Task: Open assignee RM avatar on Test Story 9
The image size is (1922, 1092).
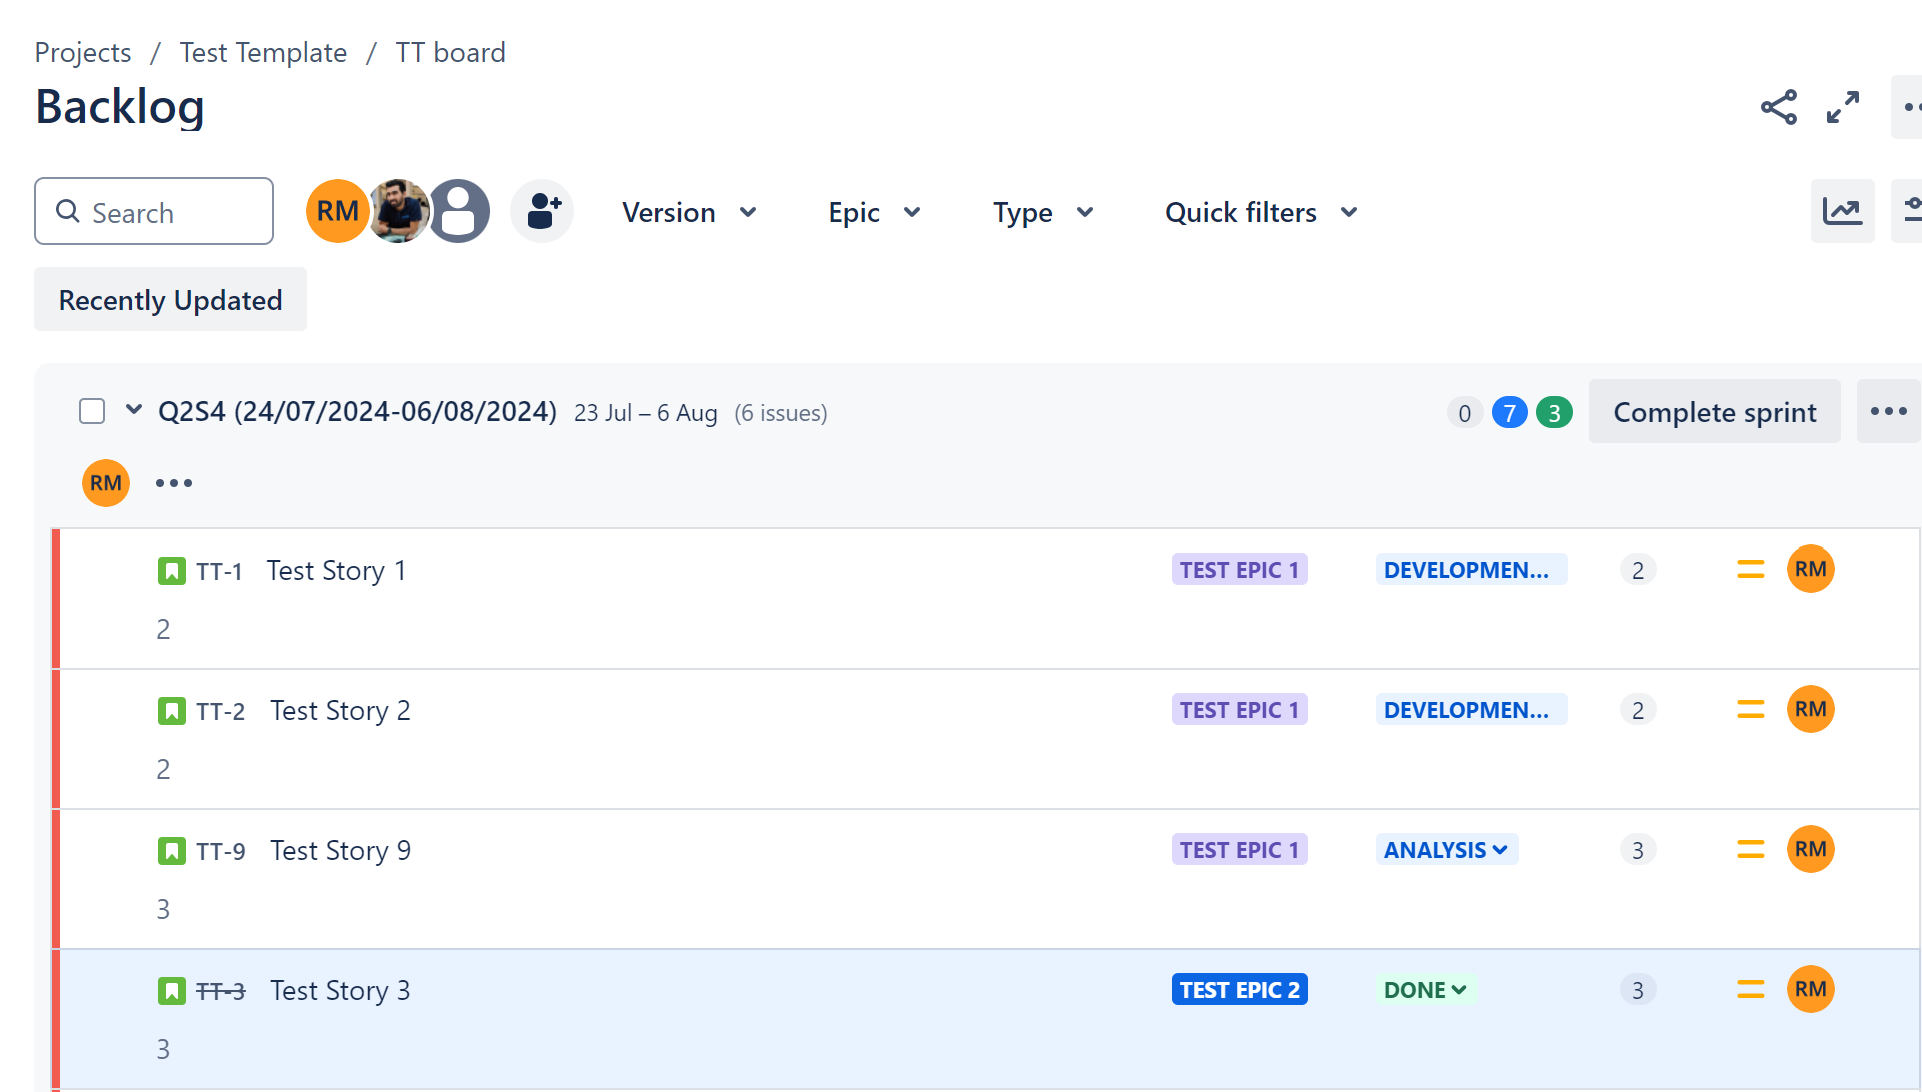Action: pos(1811,849)
